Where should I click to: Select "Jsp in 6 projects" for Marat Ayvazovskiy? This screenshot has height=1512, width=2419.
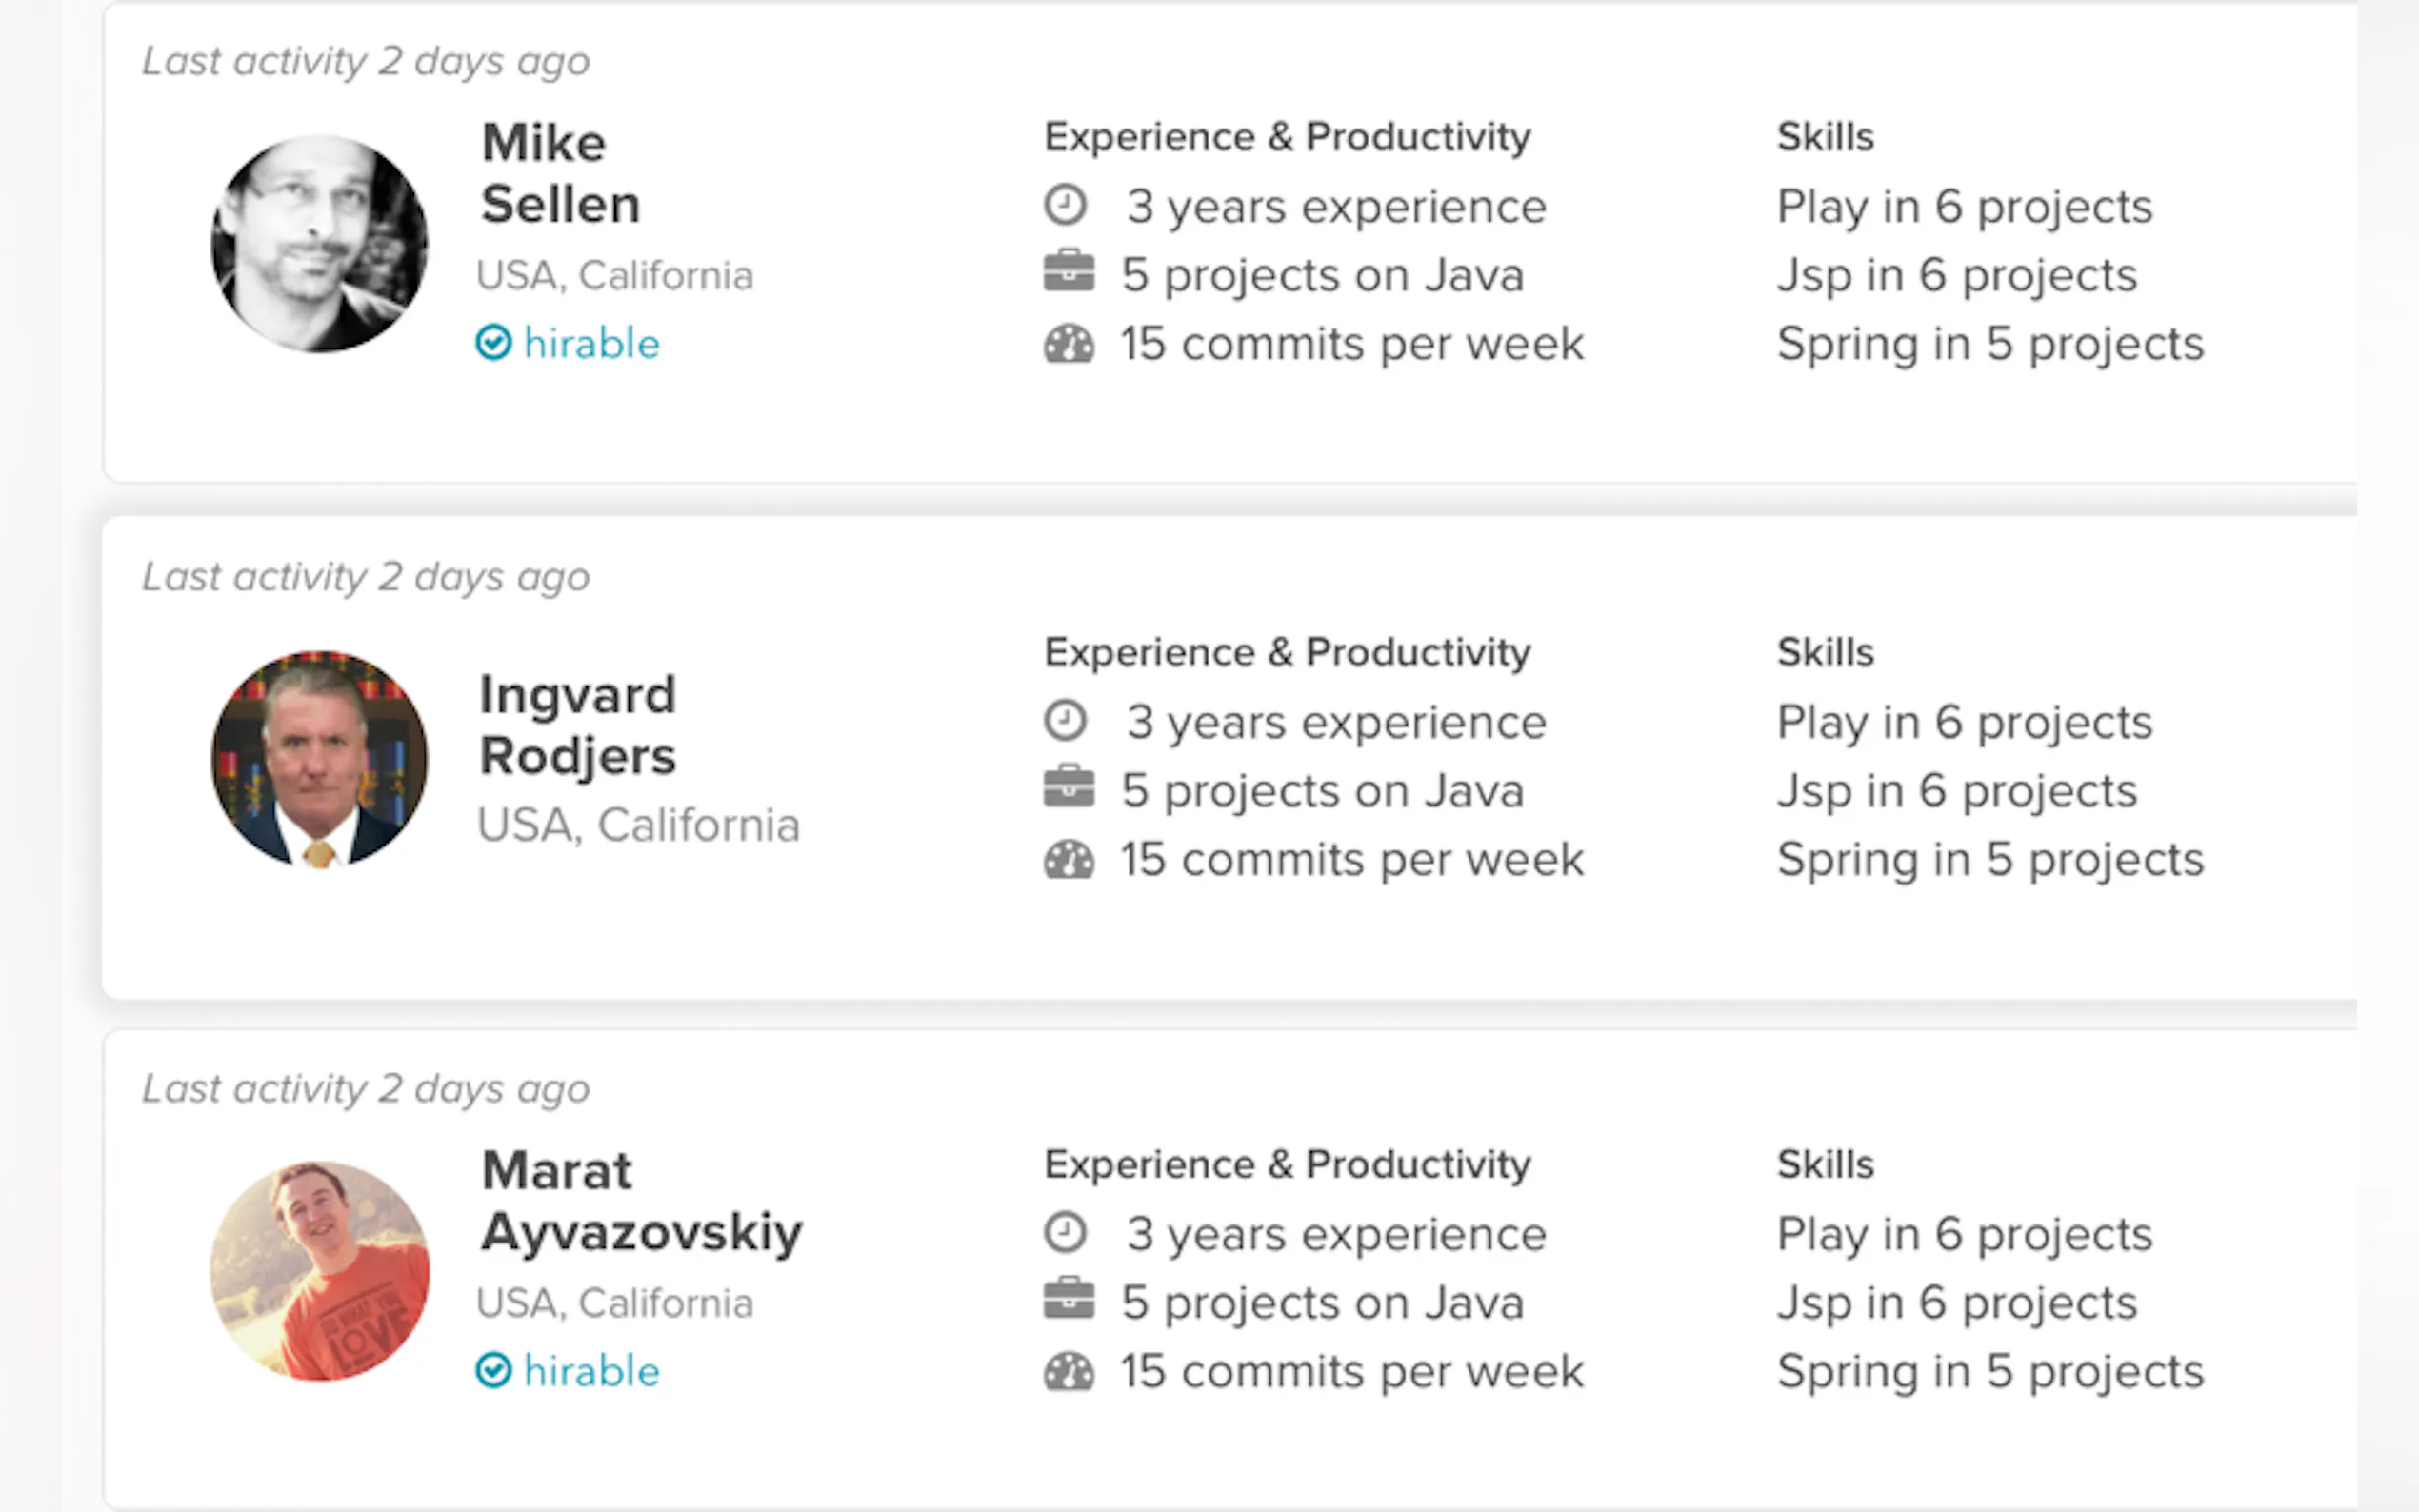pos(1956,1303)
